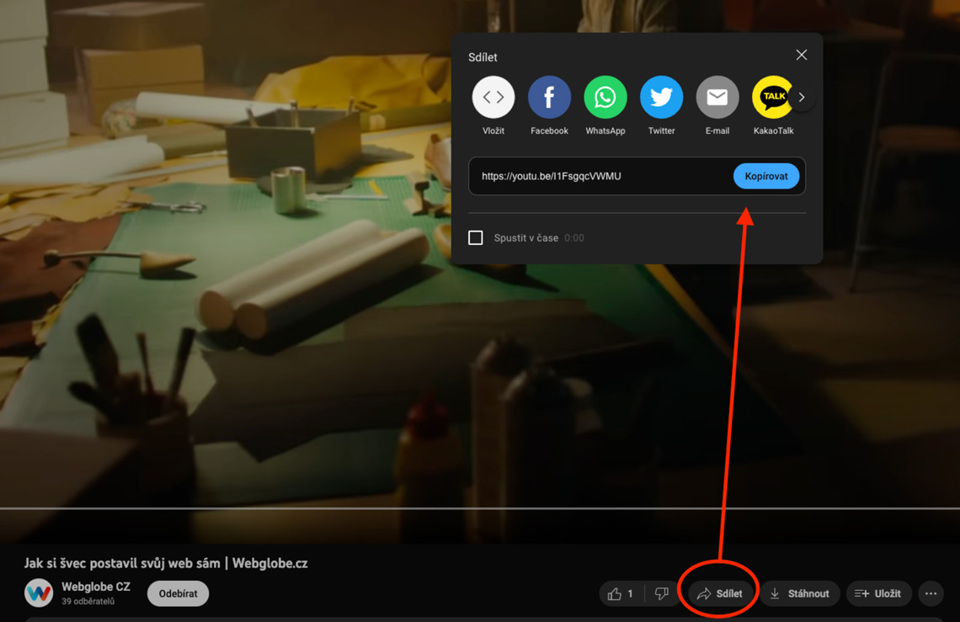Open the Sdílet share button
The height and width of the screenshot is (622, 960).
[x=720, y=594]
